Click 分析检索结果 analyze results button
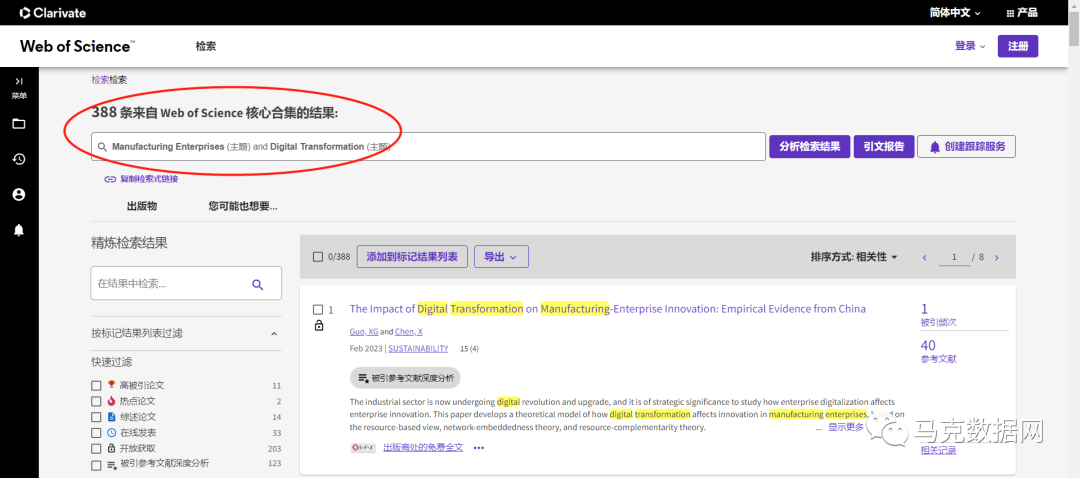 click(810, 147)
